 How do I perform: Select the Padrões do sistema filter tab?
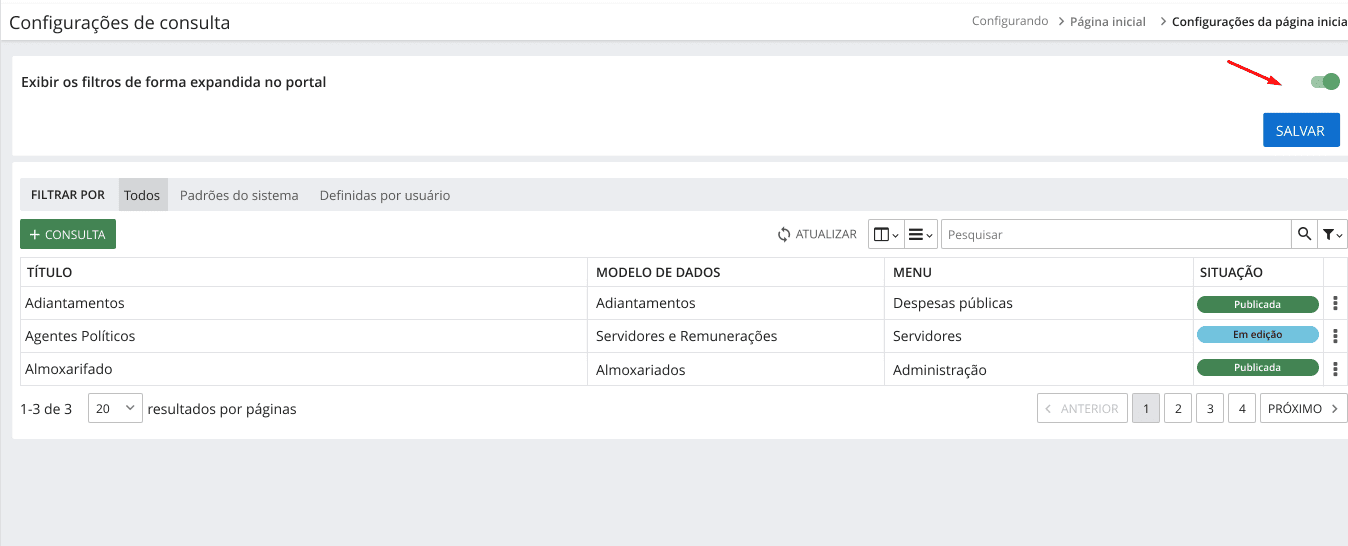point(239,195)
